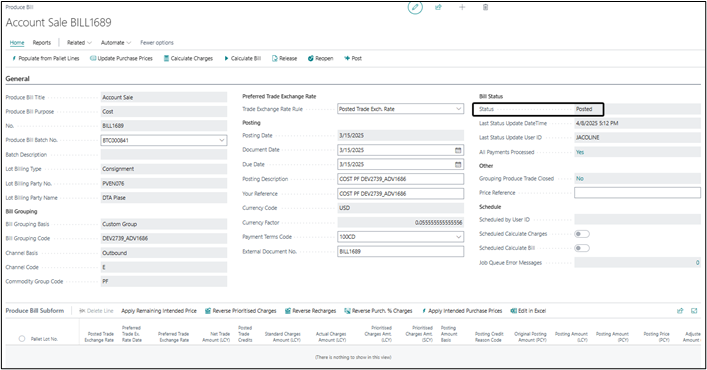
Task: Click the Release action
Action: pyautogui.click(x=284, y=59)
